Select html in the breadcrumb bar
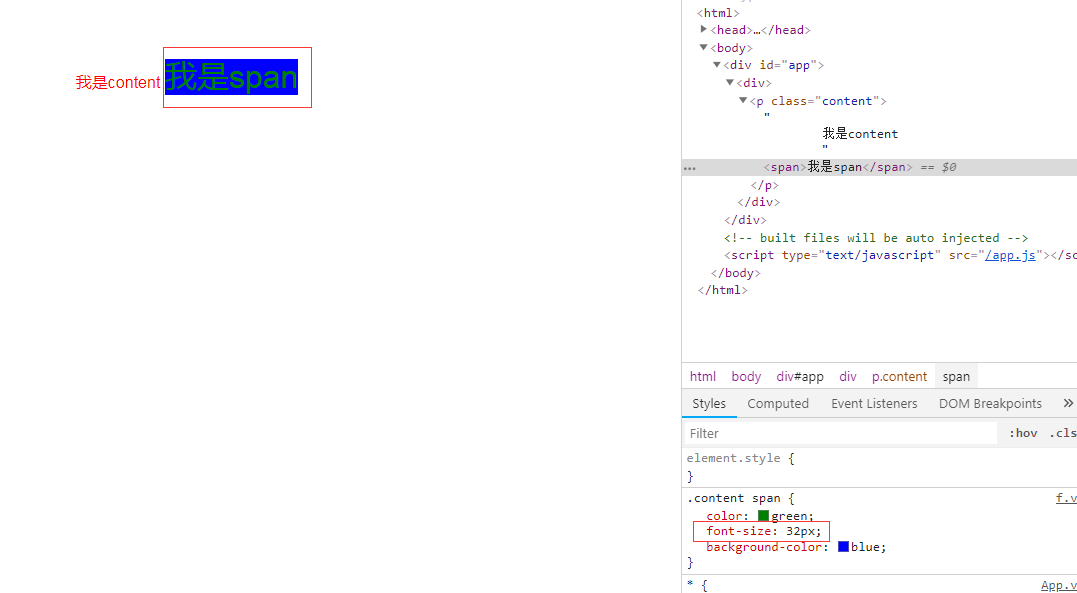1077x593 pixels. tap(703, 377)
